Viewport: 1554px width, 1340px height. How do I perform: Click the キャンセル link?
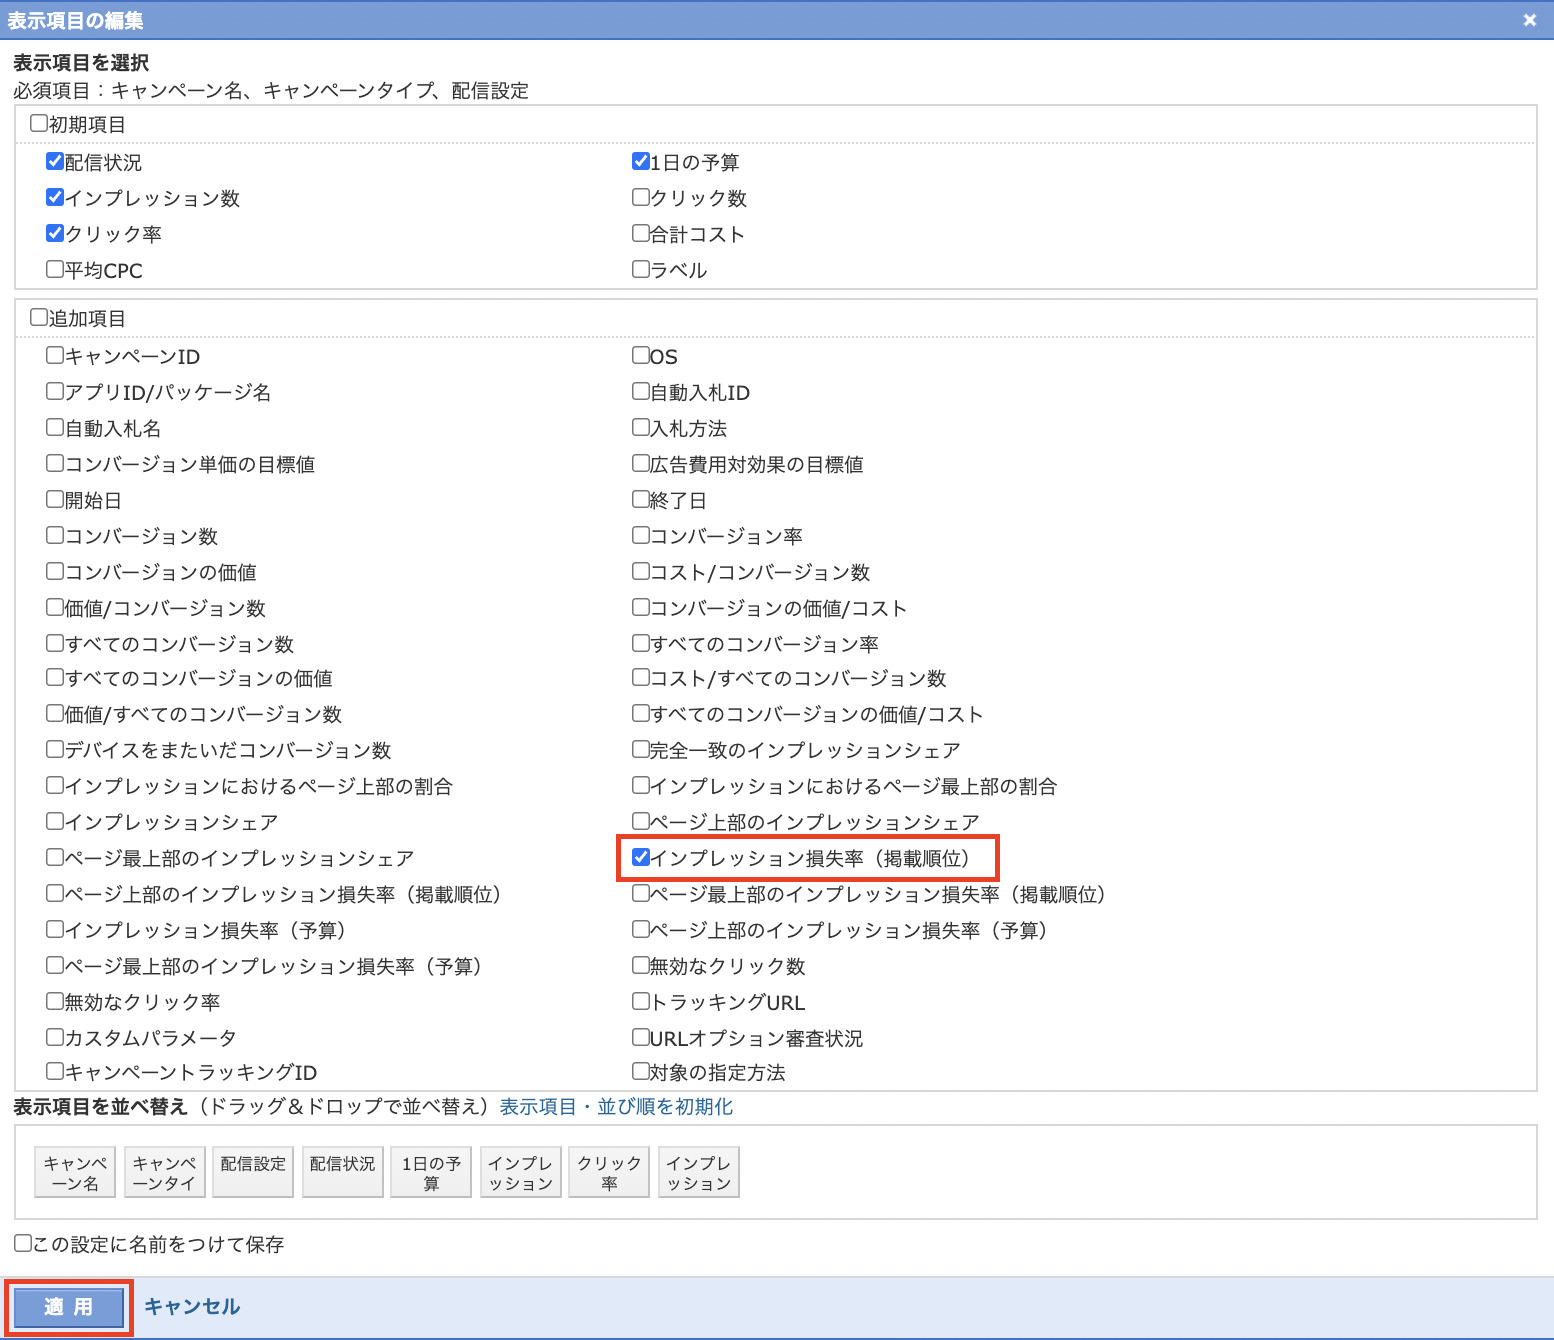coord(192,1307)
